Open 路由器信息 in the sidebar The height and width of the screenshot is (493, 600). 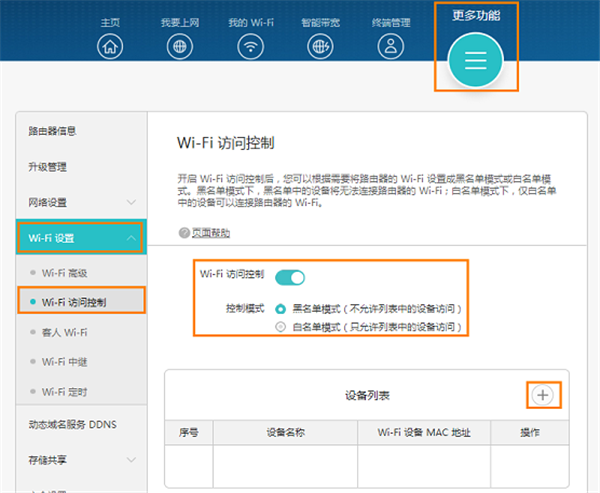click(52, 131)
